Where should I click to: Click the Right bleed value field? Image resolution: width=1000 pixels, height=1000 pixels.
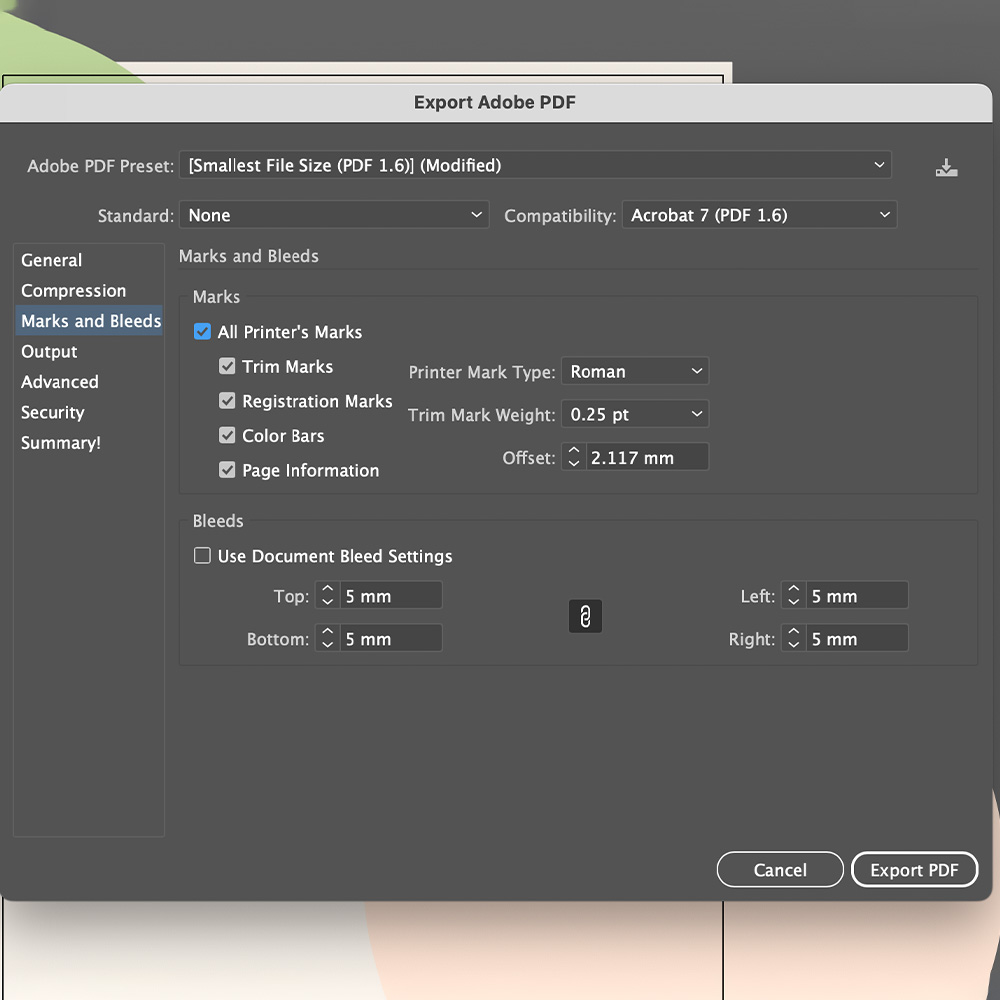[x=857, y=638]
